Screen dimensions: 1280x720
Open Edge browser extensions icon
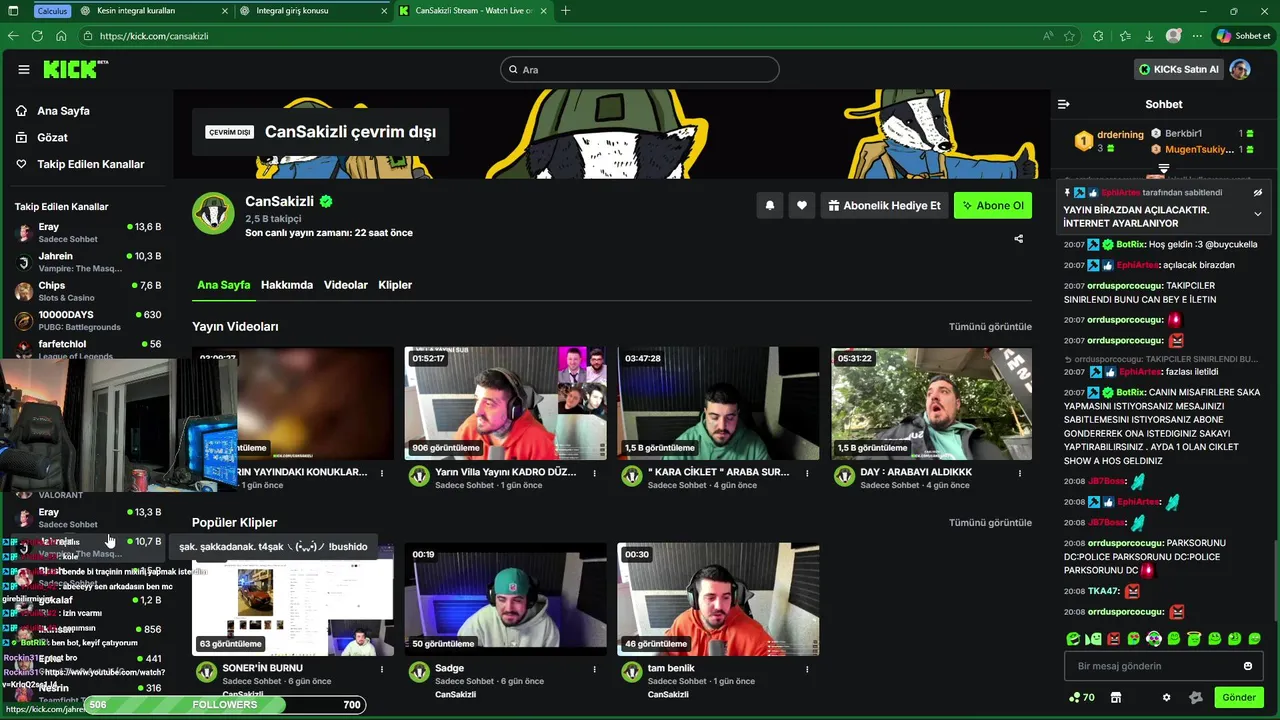1098,36
